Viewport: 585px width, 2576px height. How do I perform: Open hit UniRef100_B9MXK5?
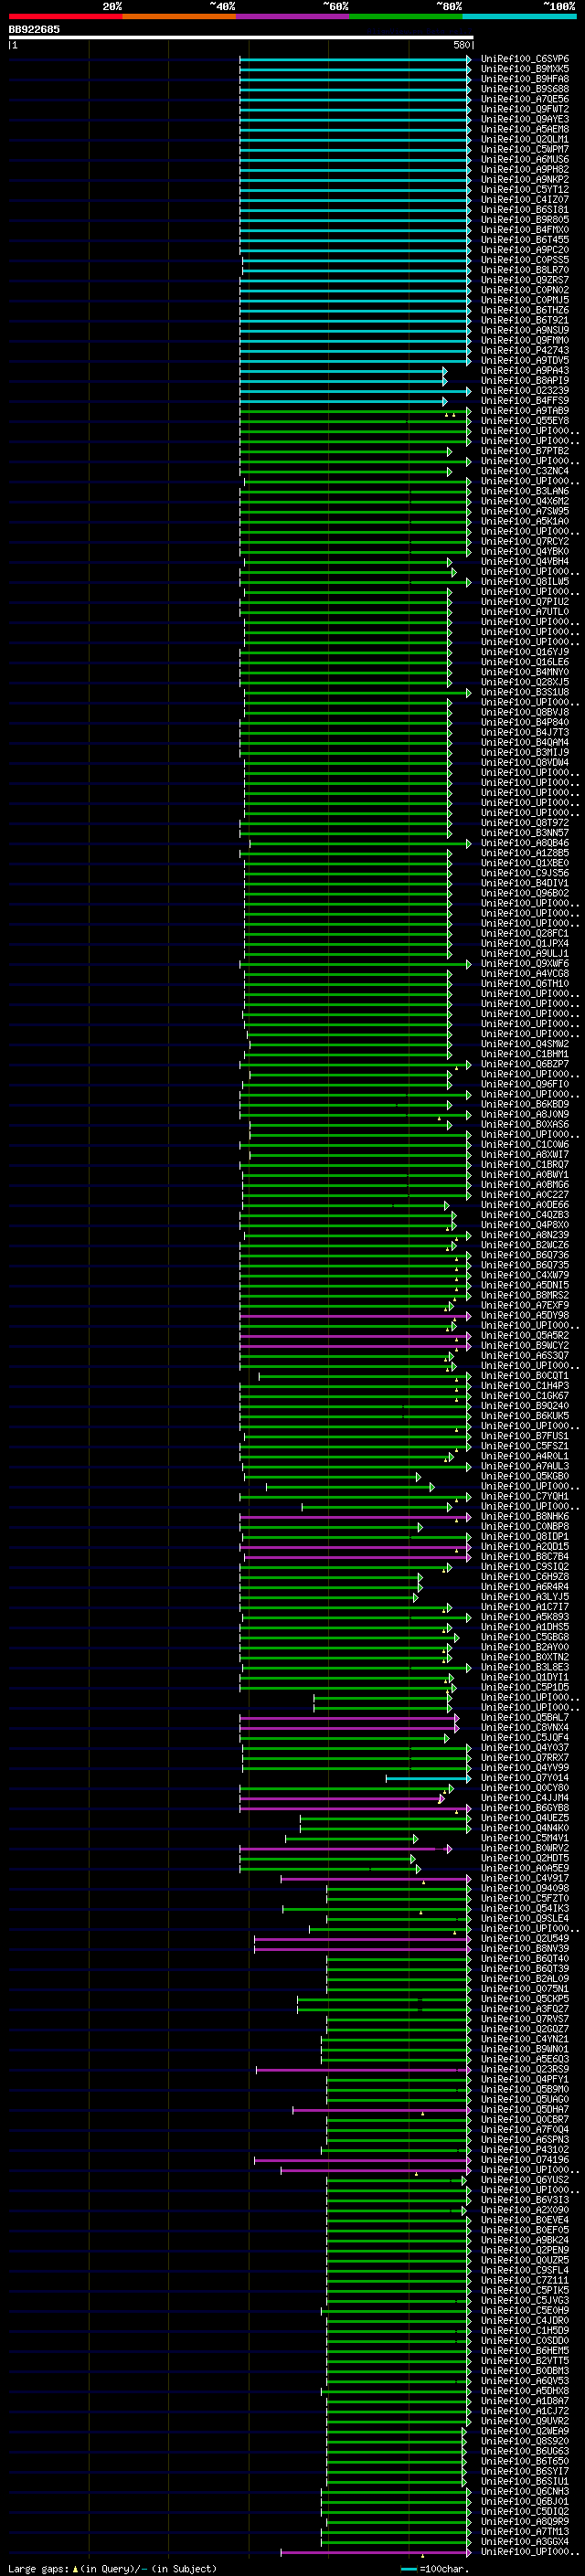(x=525, y=69)
